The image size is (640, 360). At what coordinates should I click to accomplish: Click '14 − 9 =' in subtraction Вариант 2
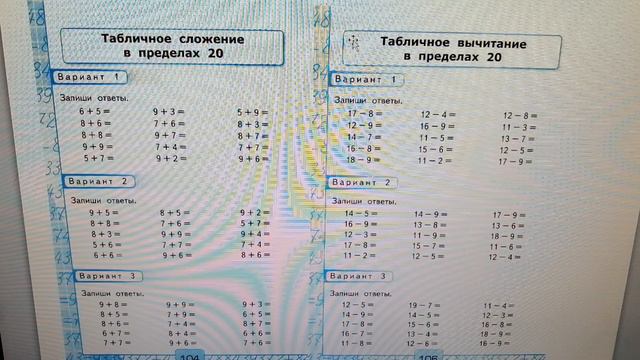pos(431,214)
